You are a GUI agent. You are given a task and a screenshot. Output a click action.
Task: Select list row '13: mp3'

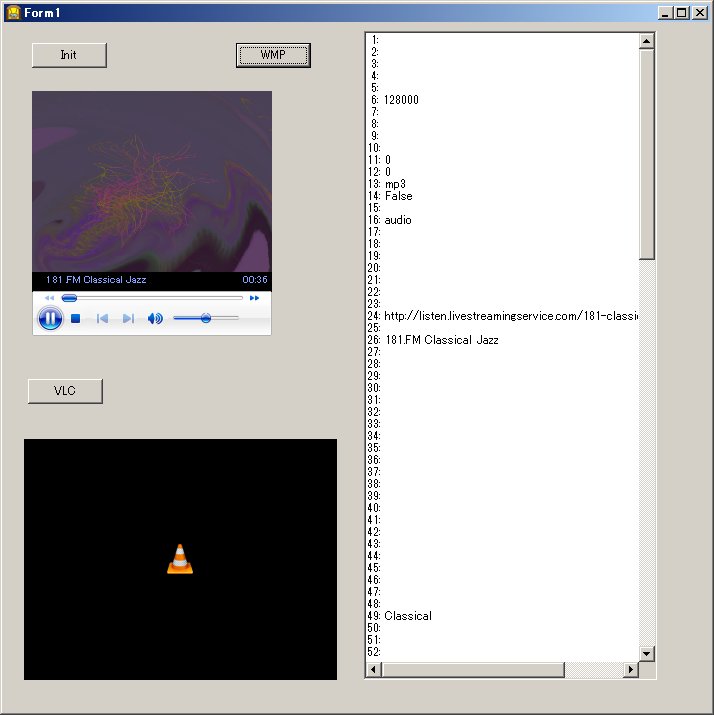[x=502, y=184]
